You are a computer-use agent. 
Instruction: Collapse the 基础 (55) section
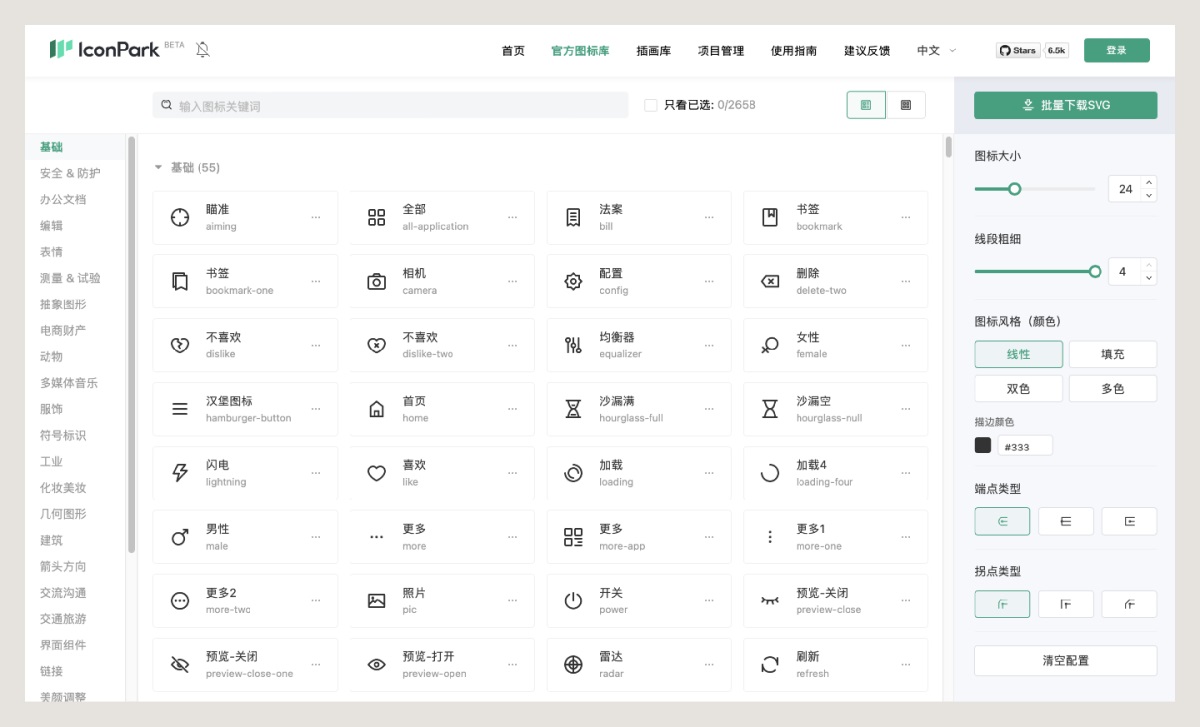158,168
